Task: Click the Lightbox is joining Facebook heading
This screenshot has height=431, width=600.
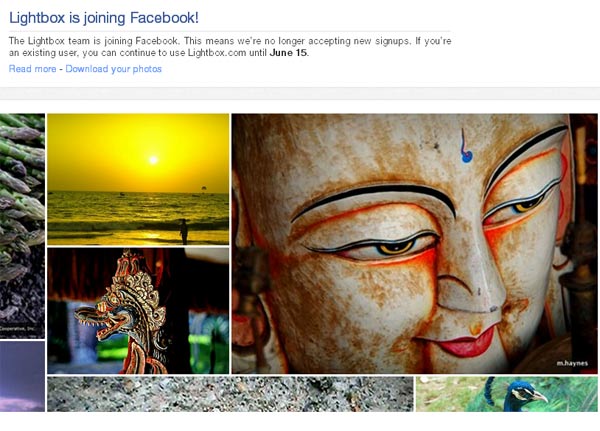Action: (x=104, y=18)
